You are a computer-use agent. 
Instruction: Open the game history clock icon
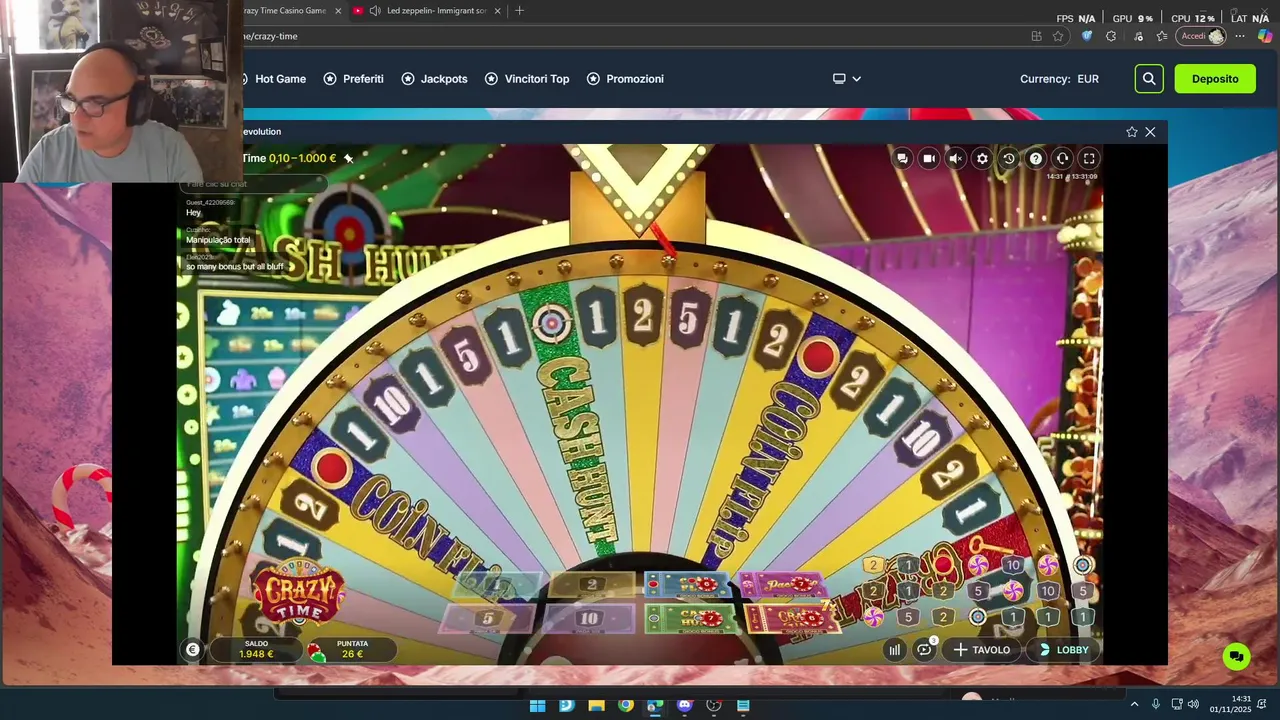(1009, 158)
